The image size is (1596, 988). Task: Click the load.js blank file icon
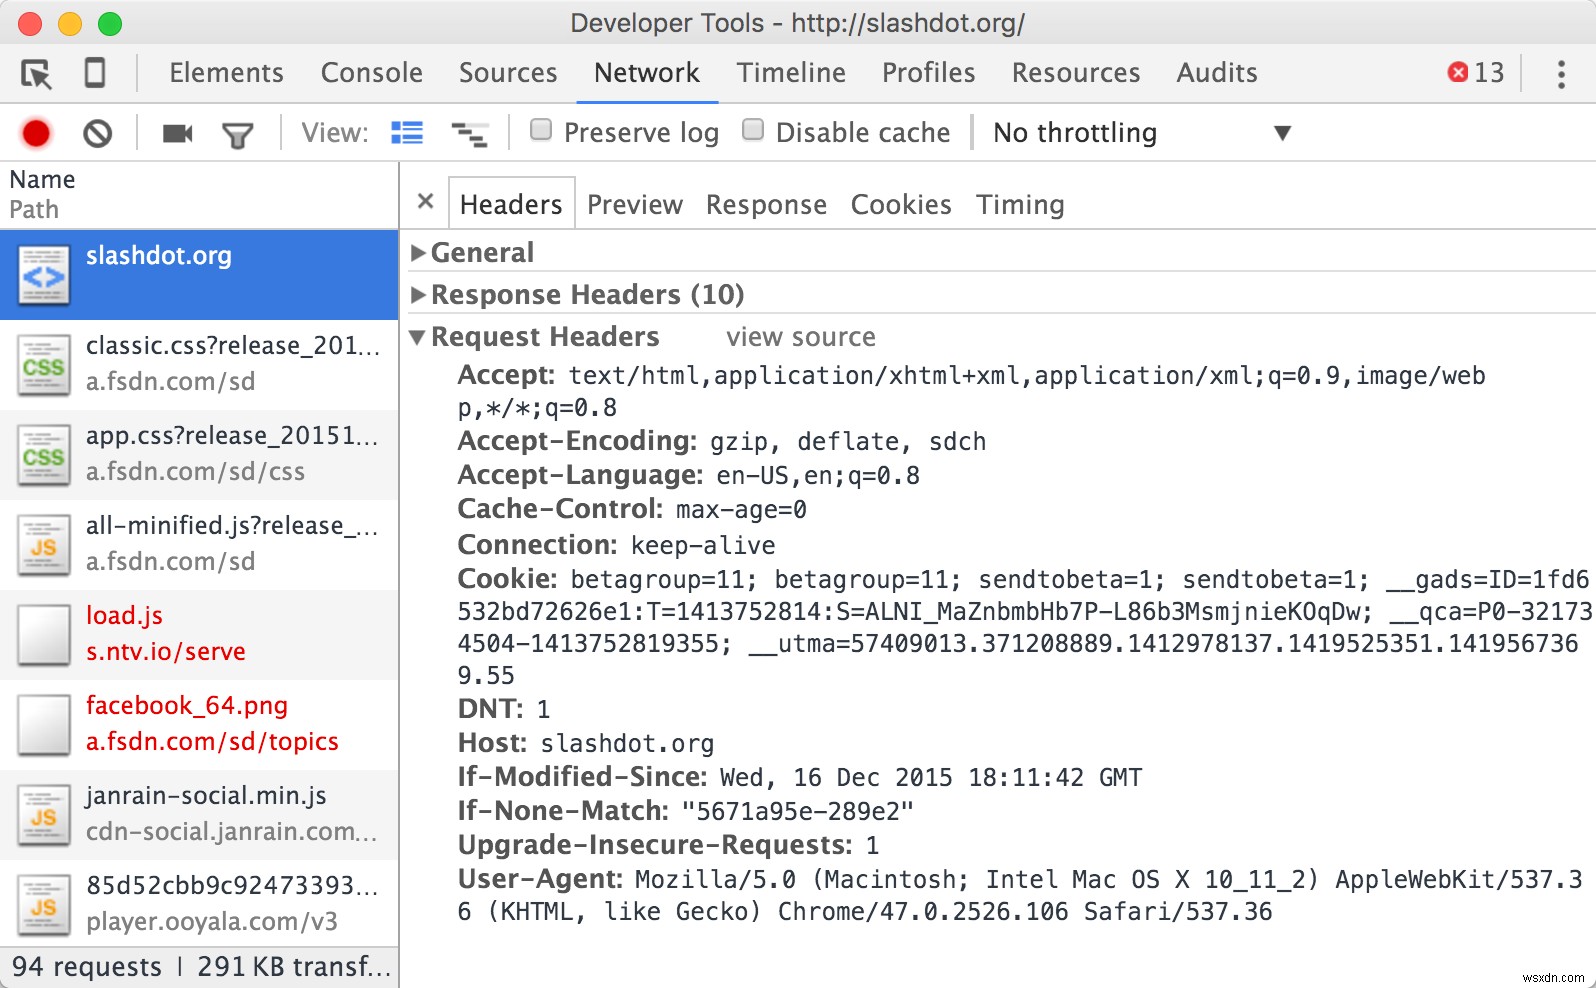point(44,635)
